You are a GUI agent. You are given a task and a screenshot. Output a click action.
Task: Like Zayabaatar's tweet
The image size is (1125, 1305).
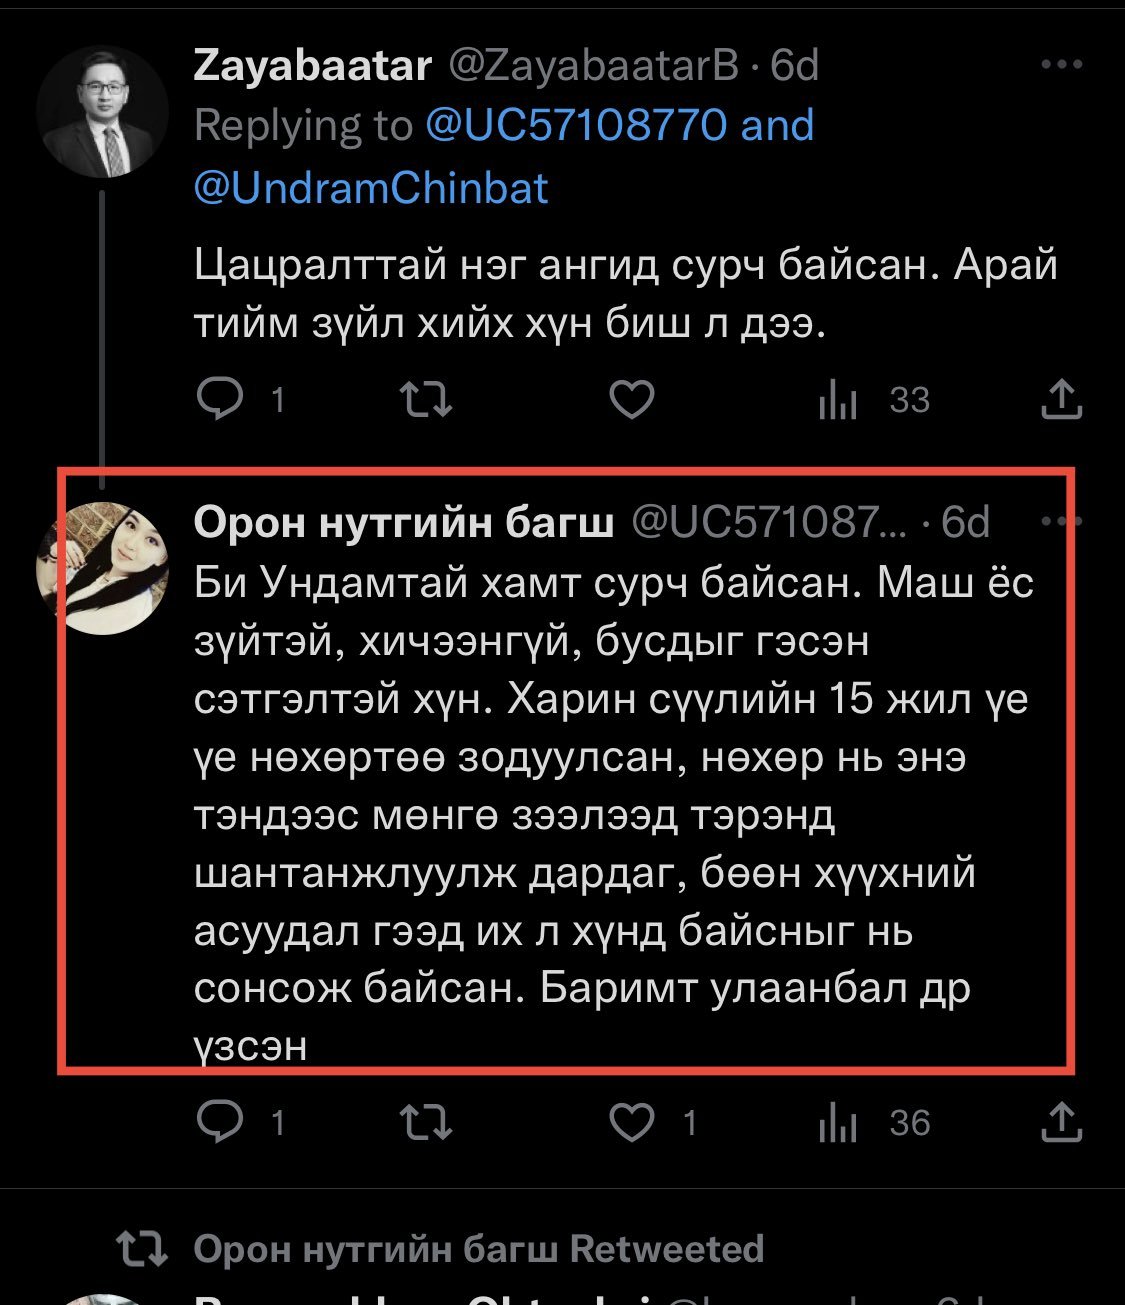[632, 400]
